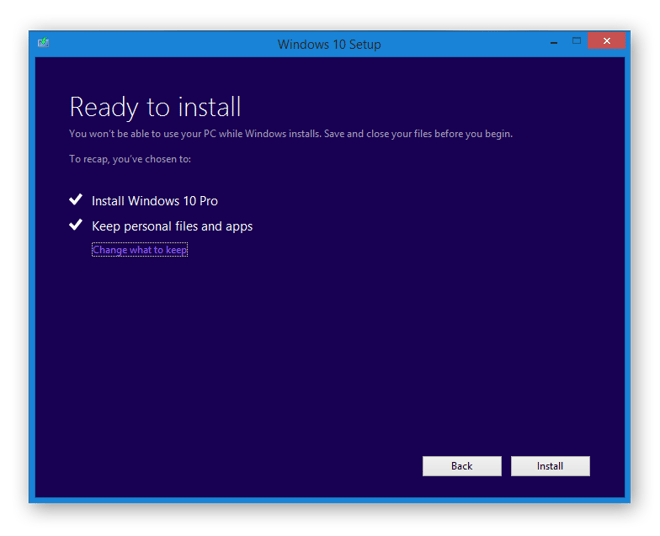The height and width of the screenshot is (536, 660).
Task: Click the text 'Install Windows 10 Pro'
Action: point(155,201)
